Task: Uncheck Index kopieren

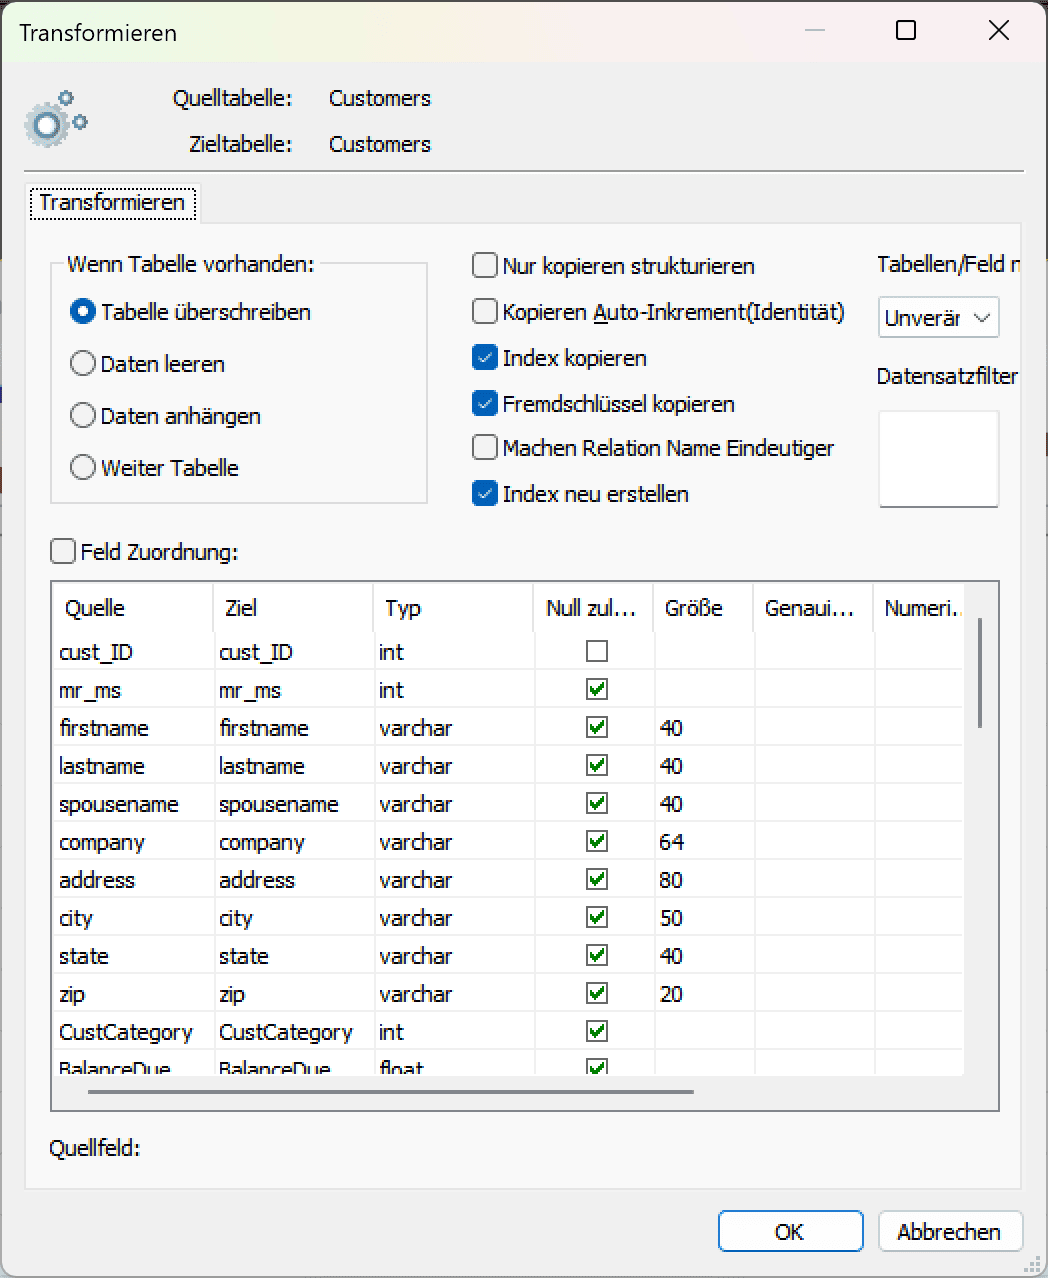Action: tap(485, 358)
